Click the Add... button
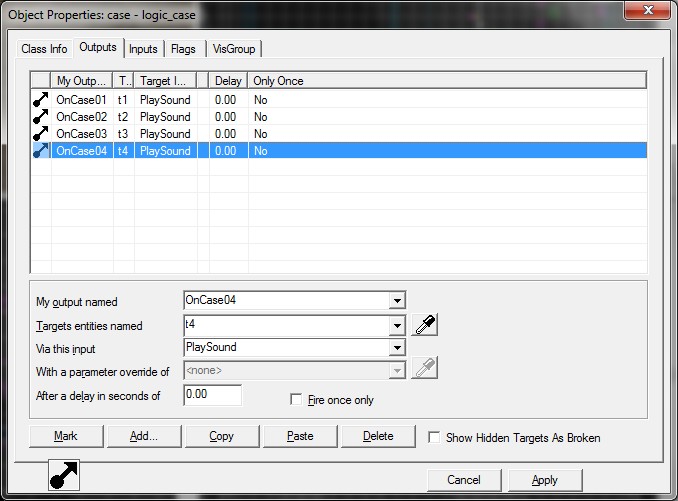 coord(144,436)
